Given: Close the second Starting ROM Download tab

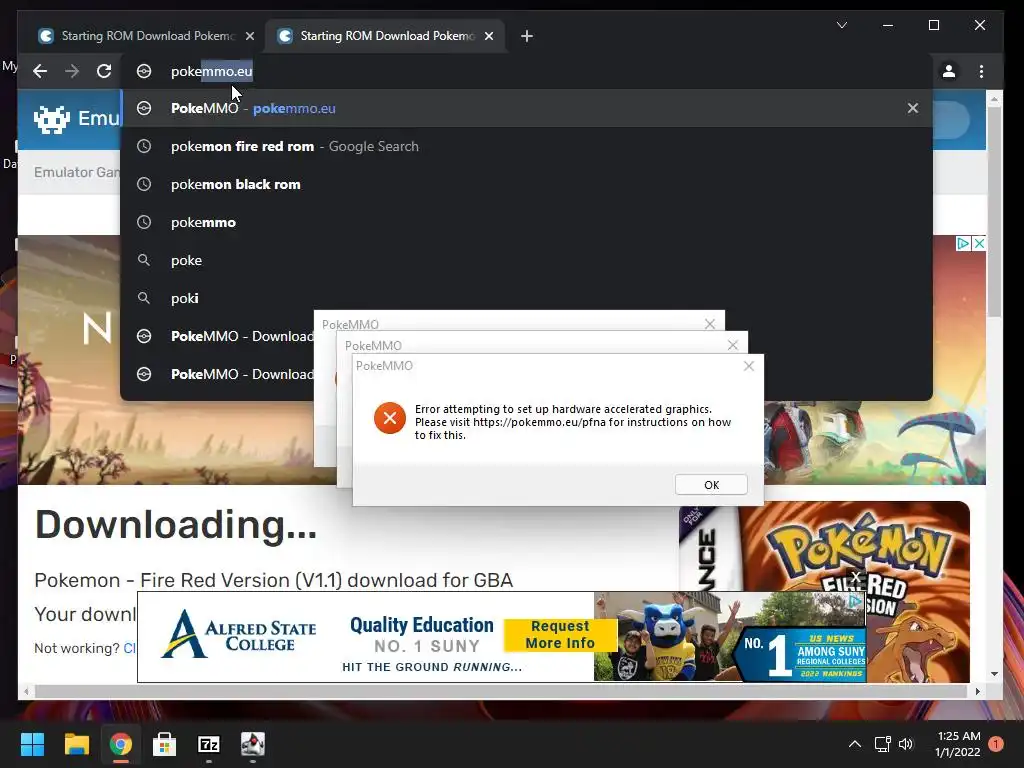Looking at the screenshot, I should pos(488,36).
